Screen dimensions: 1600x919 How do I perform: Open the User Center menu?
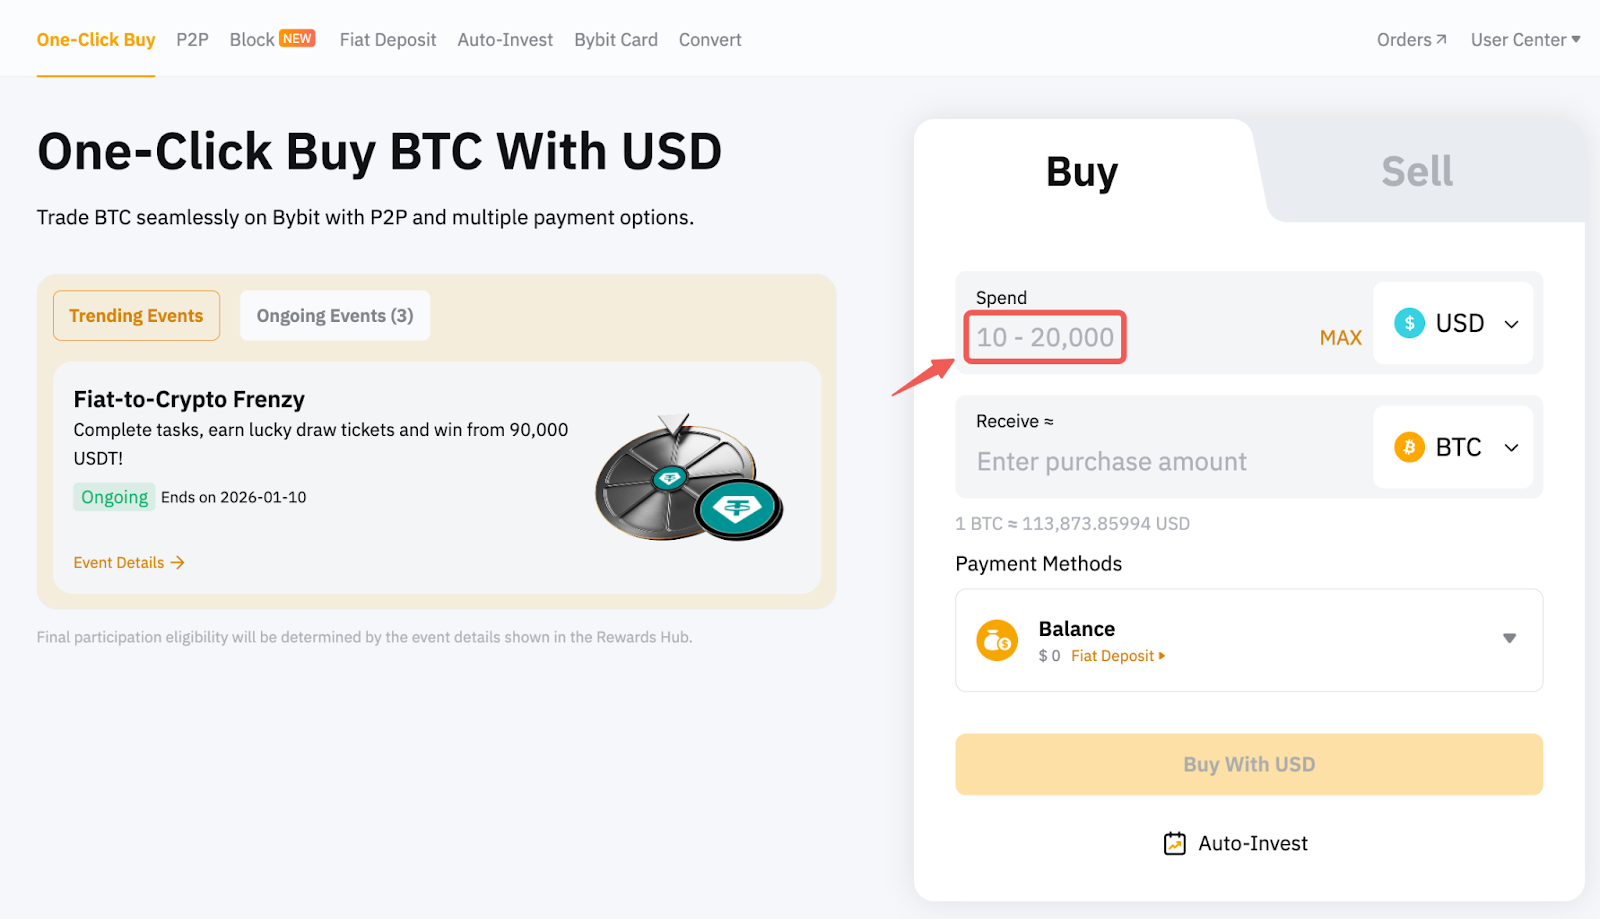tap(1525, 40)
